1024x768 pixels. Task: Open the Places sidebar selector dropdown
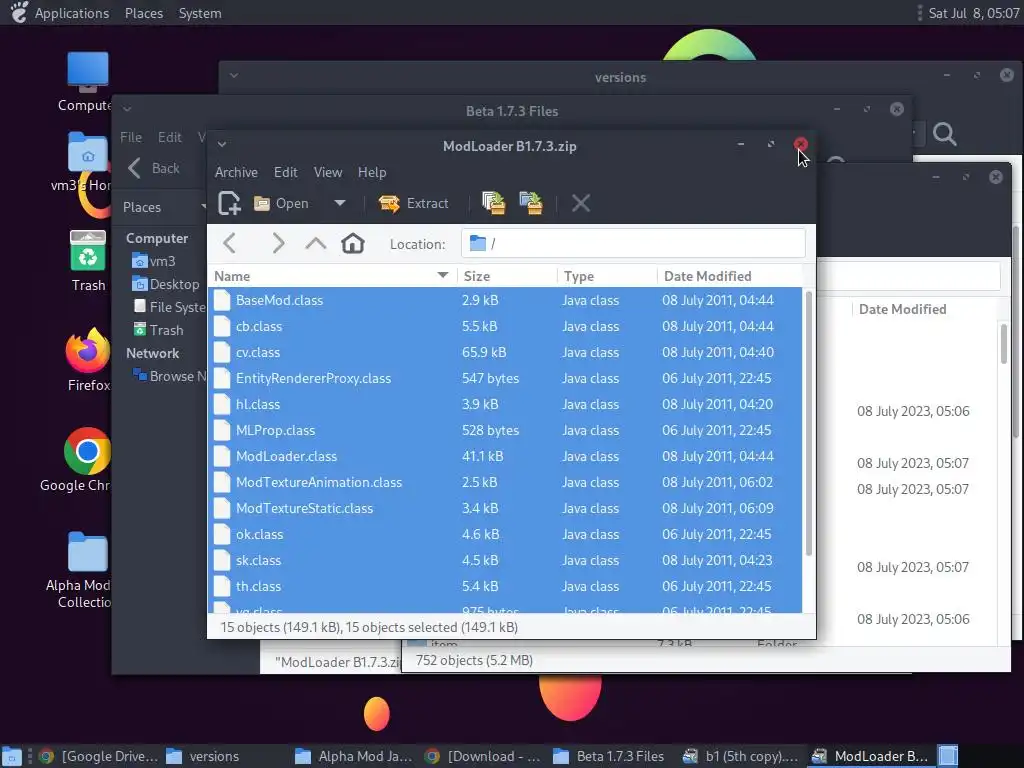pos(163,207)
